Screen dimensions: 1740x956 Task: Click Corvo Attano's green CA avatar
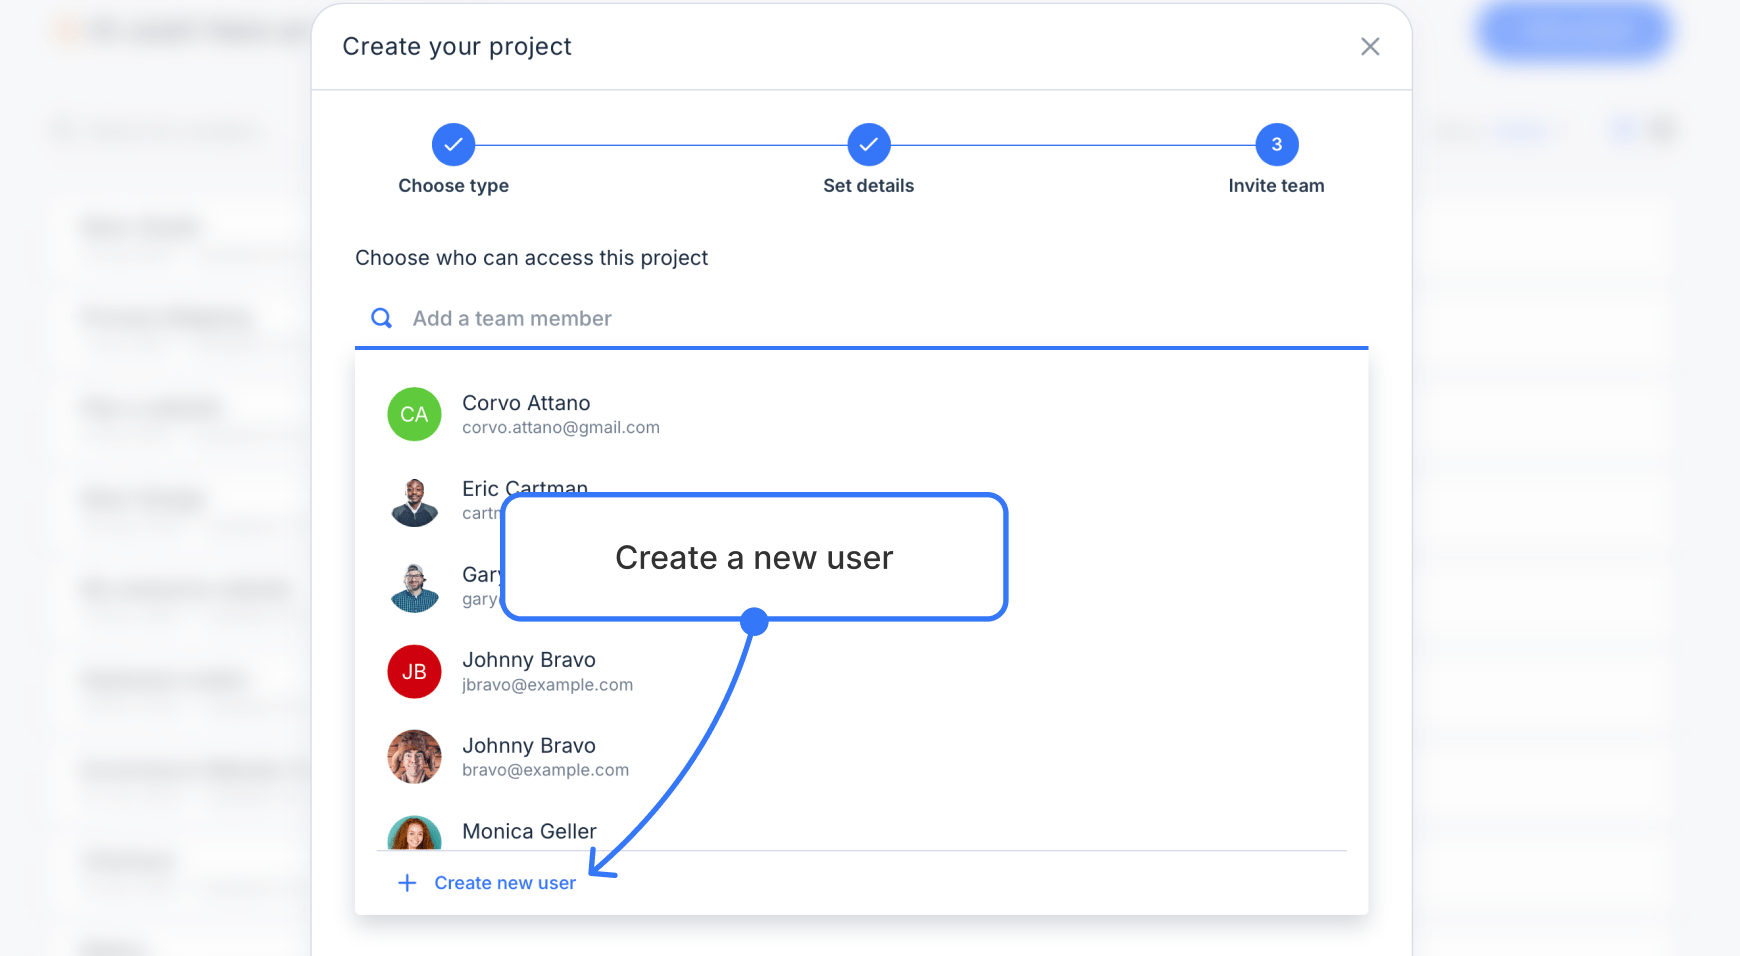414,414
